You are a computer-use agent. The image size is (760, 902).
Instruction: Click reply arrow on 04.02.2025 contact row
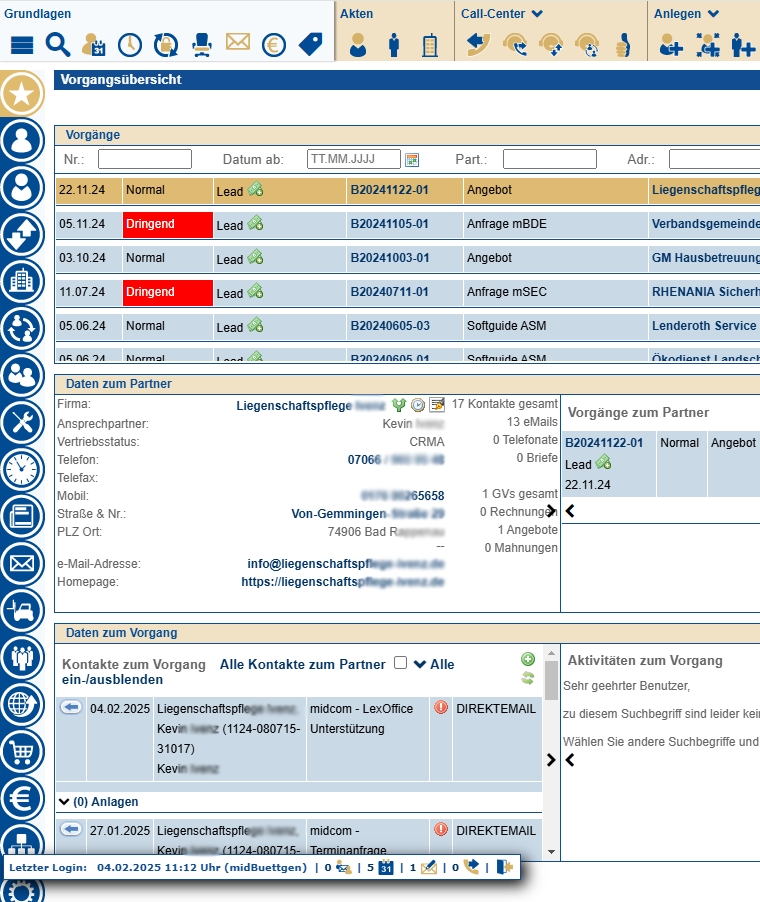click(x=71, y=707)
